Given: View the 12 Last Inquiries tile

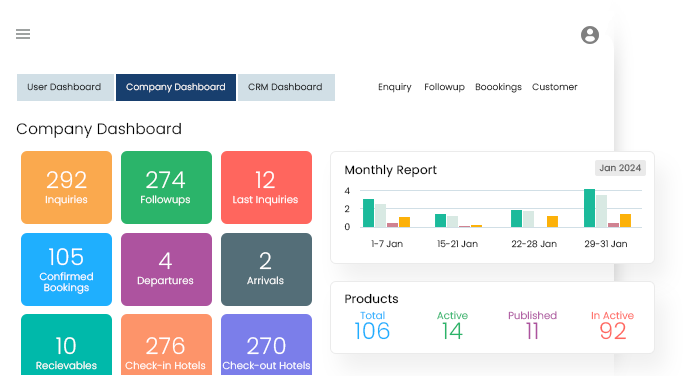Looking at the screenshot, I should pos(266,187).
